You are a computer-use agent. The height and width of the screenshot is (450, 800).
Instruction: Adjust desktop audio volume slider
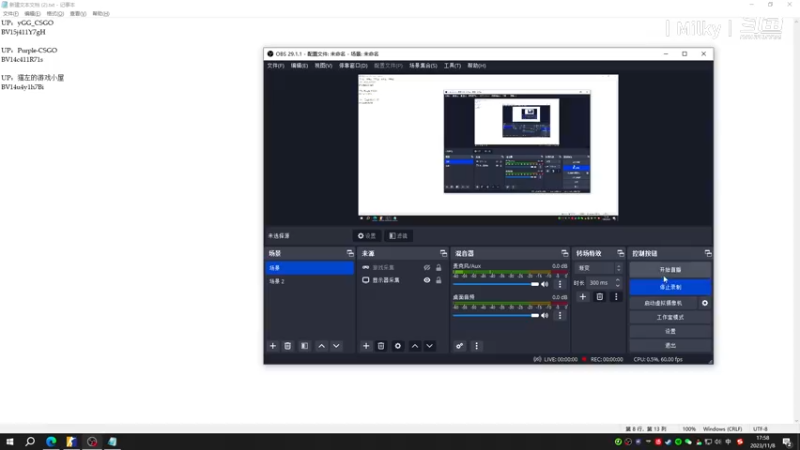click(495, 315)
